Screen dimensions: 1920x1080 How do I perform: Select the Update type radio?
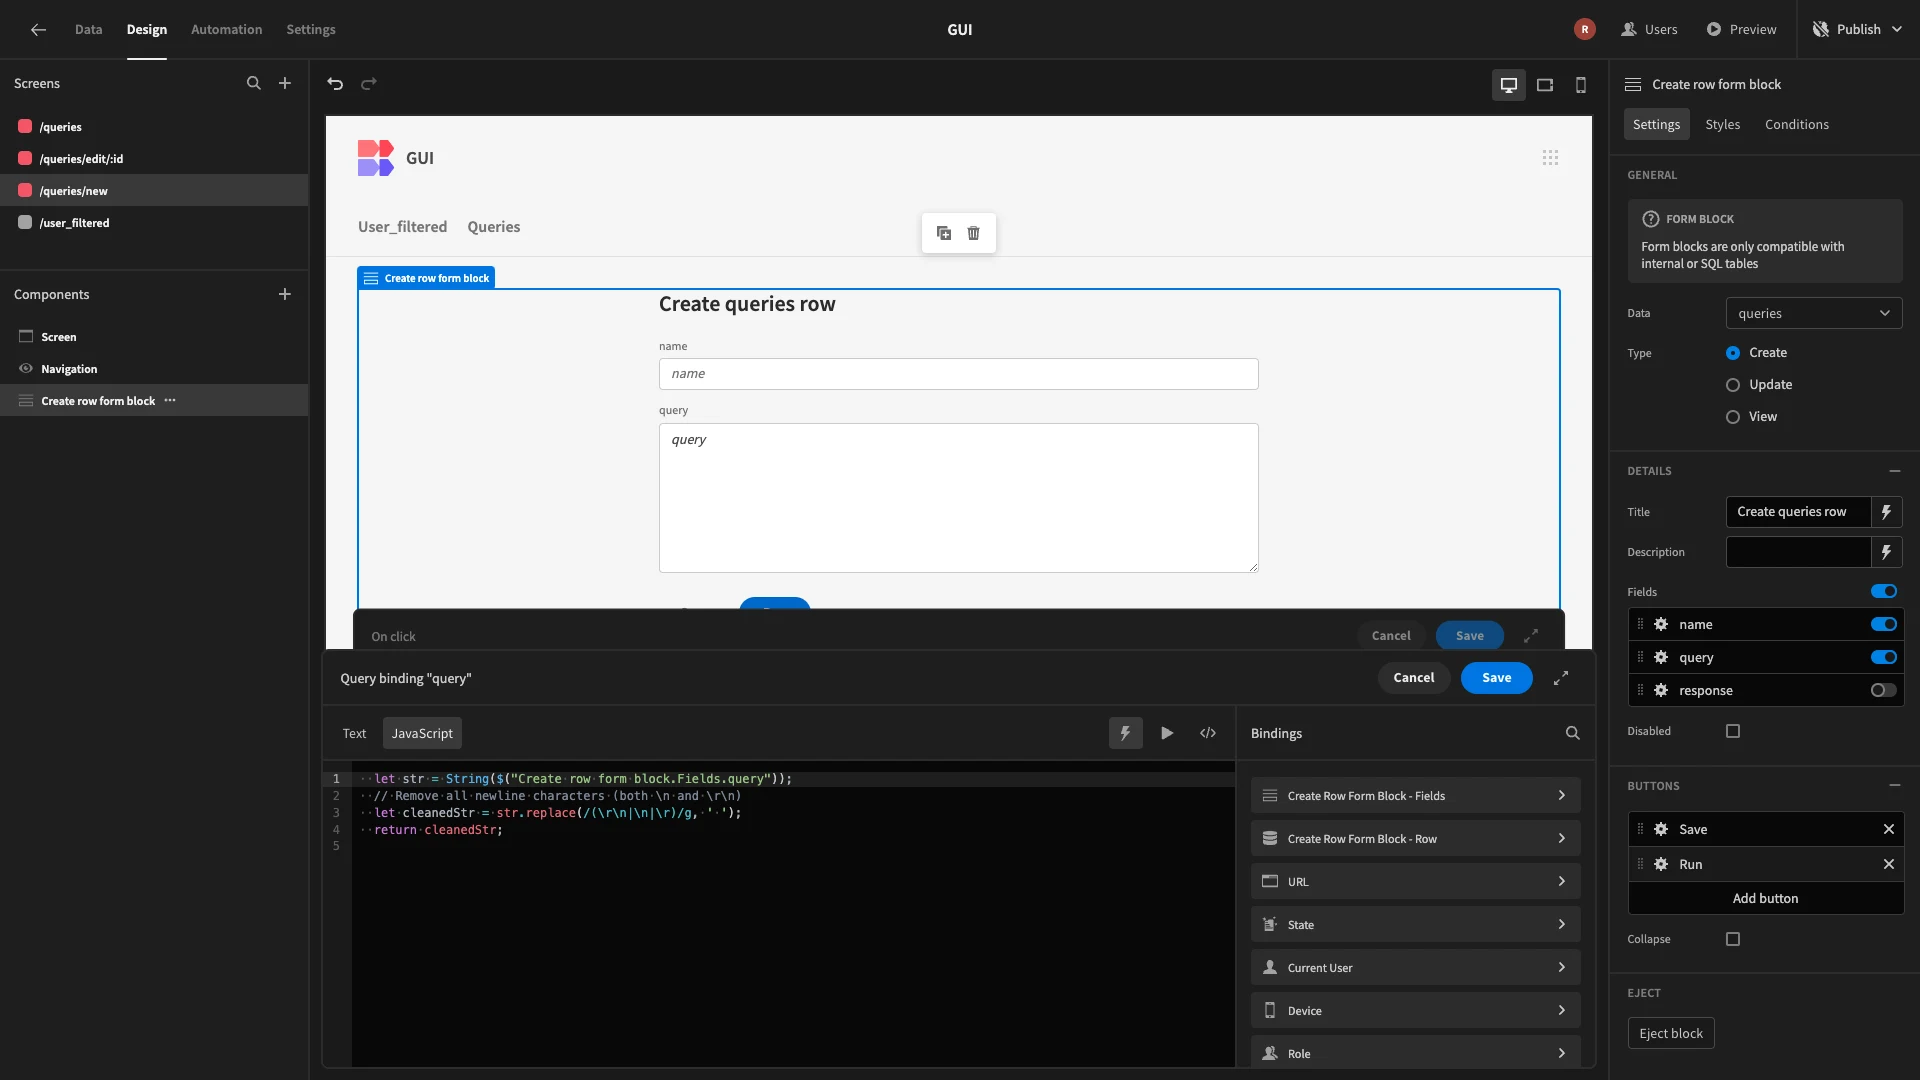click(1733, 385)
